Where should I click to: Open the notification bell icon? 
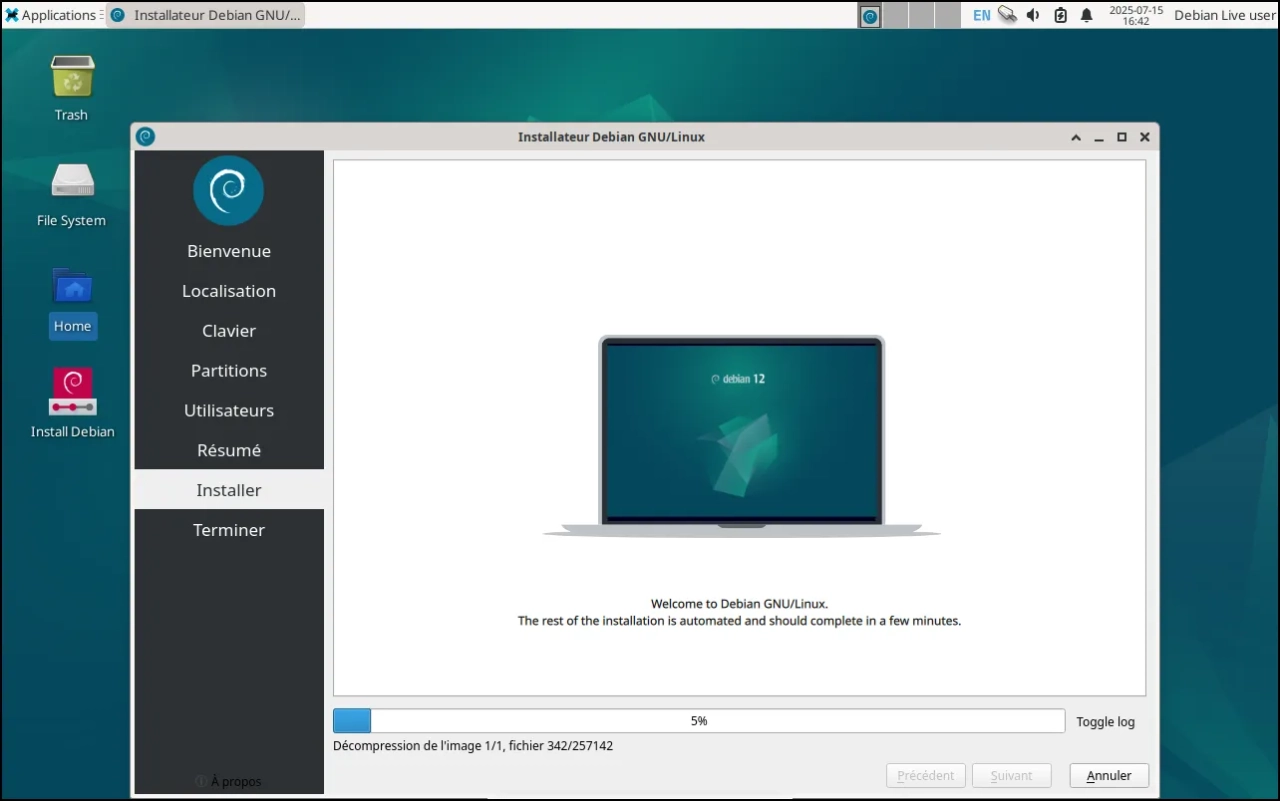coord(1087,15)
